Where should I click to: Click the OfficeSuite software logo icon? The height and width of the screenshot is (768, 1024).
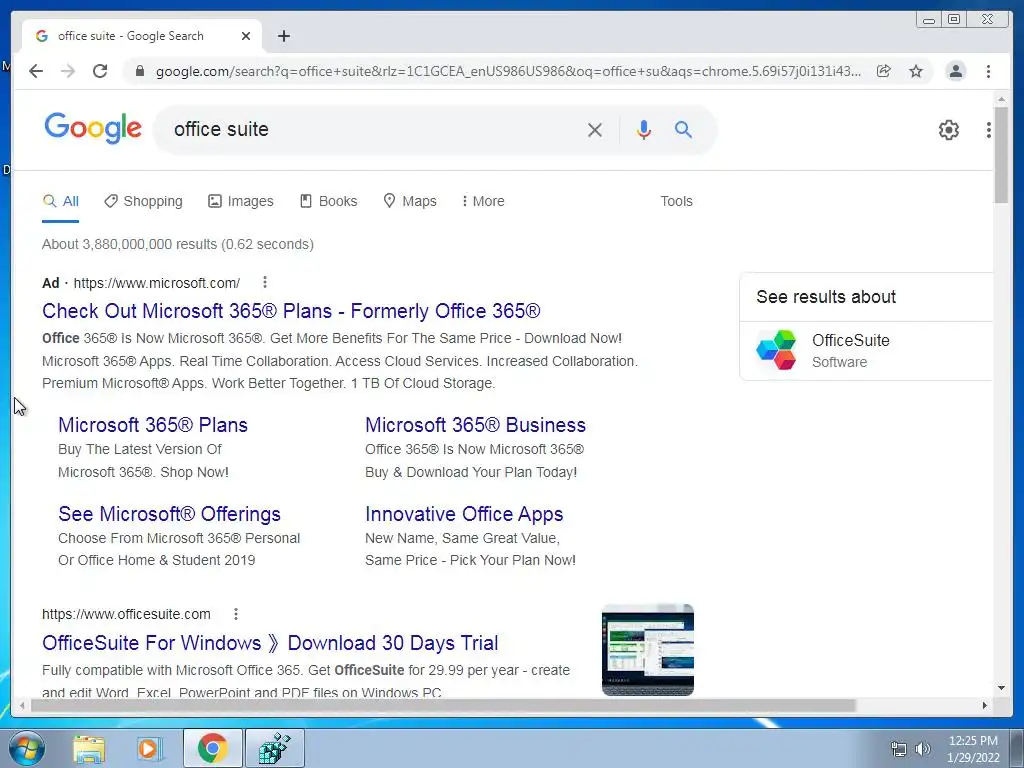(776, 350)
